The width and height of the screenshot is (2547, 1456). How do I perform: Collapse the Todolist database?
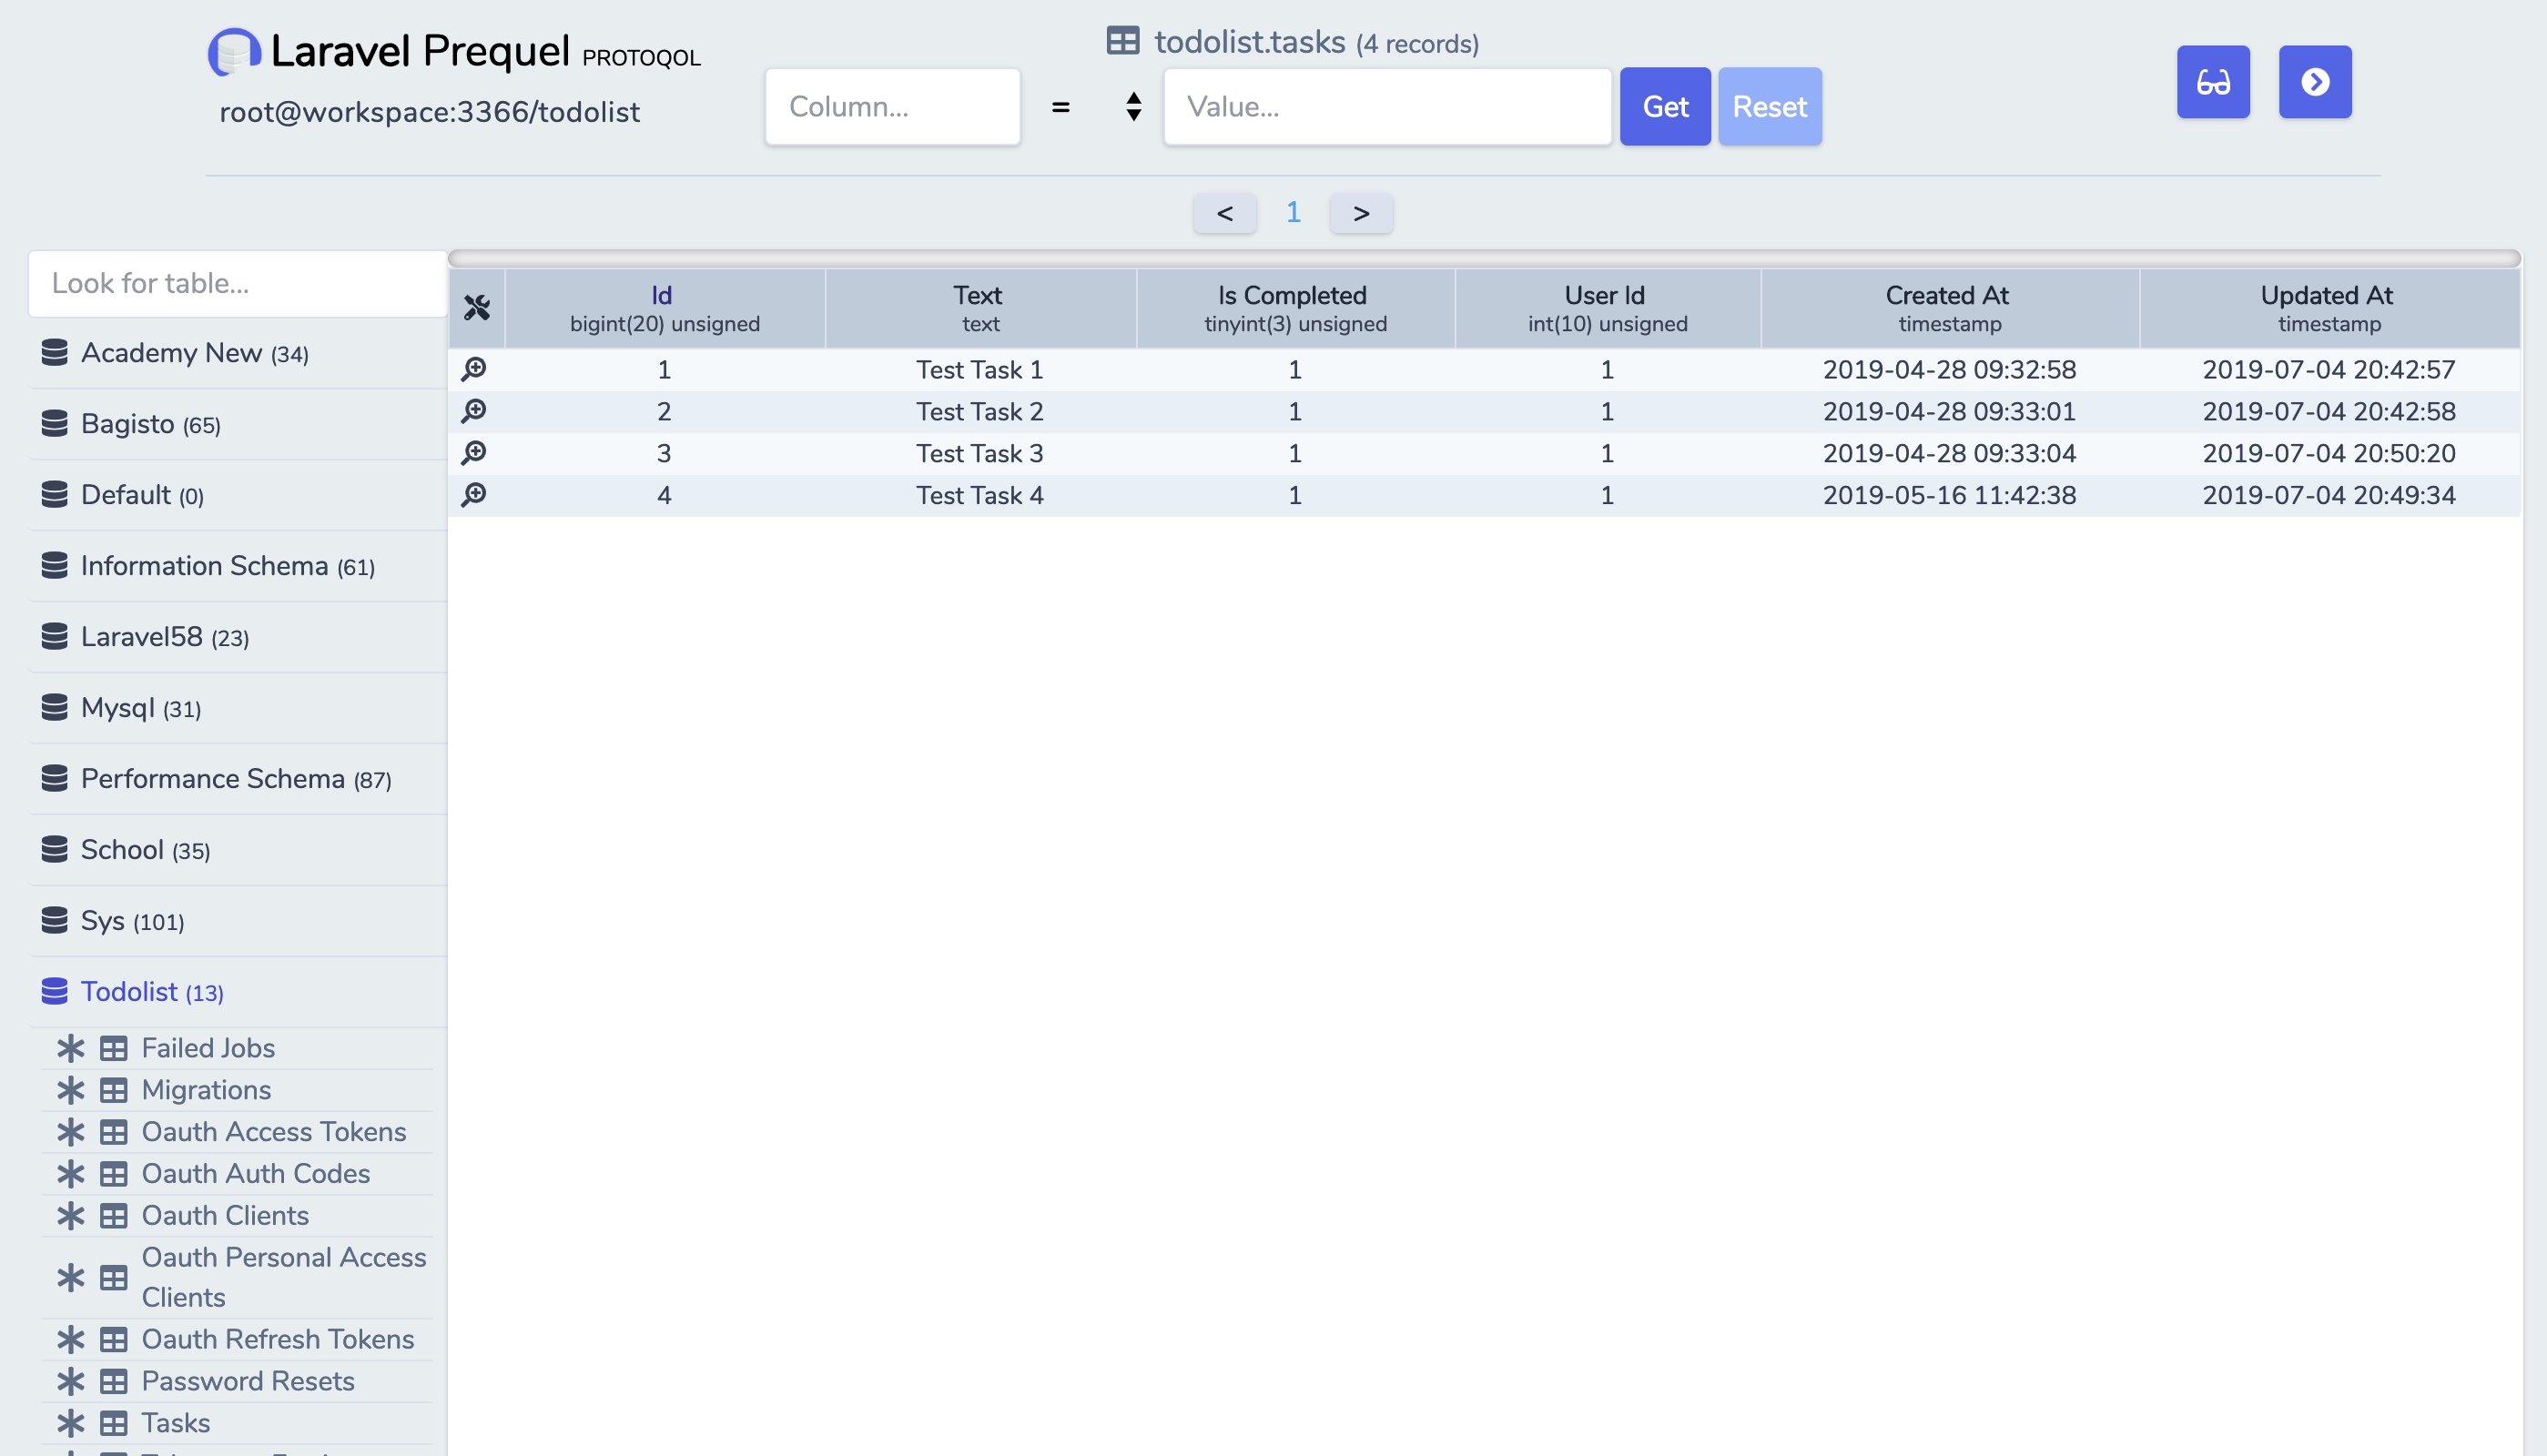[238, 993]
